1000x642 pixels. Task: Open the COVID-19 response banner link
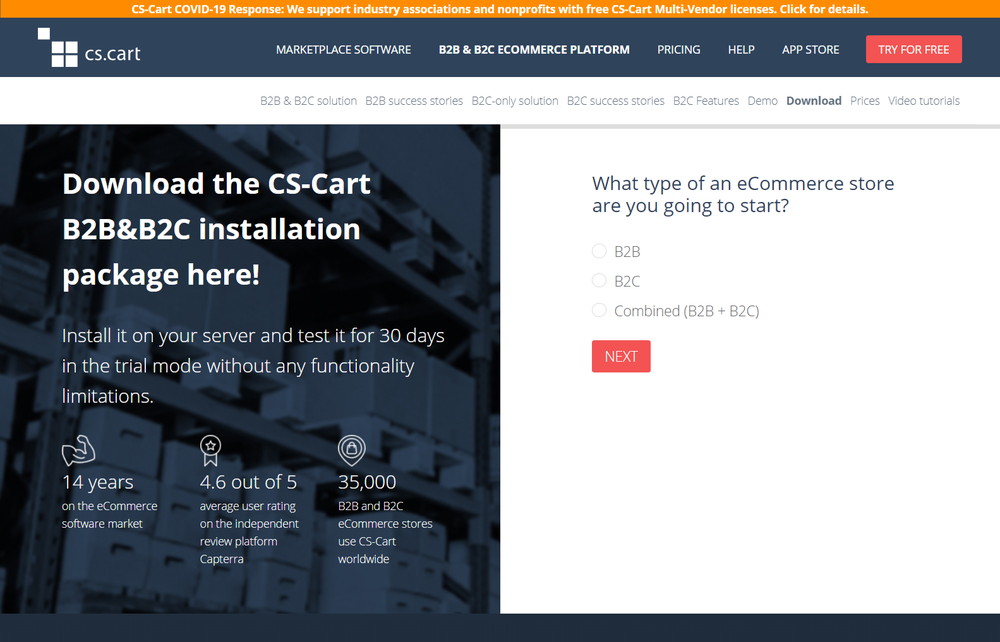[499, 9]
